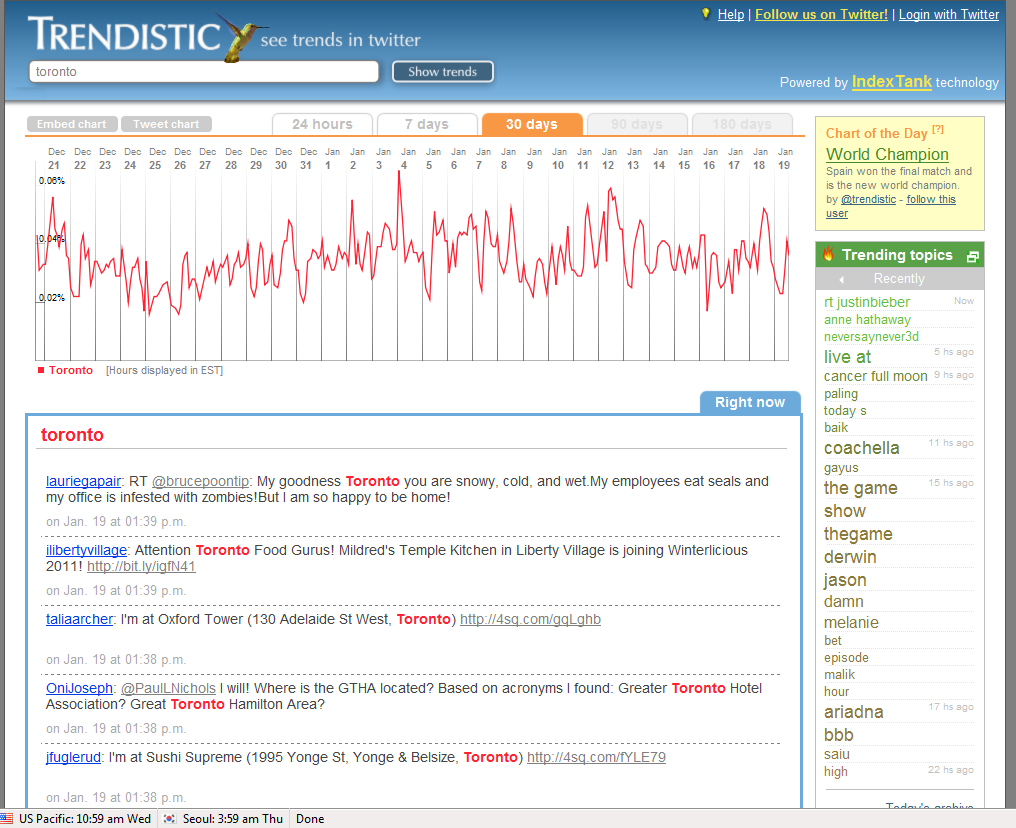Click trending topic melanie

[851, 623]
